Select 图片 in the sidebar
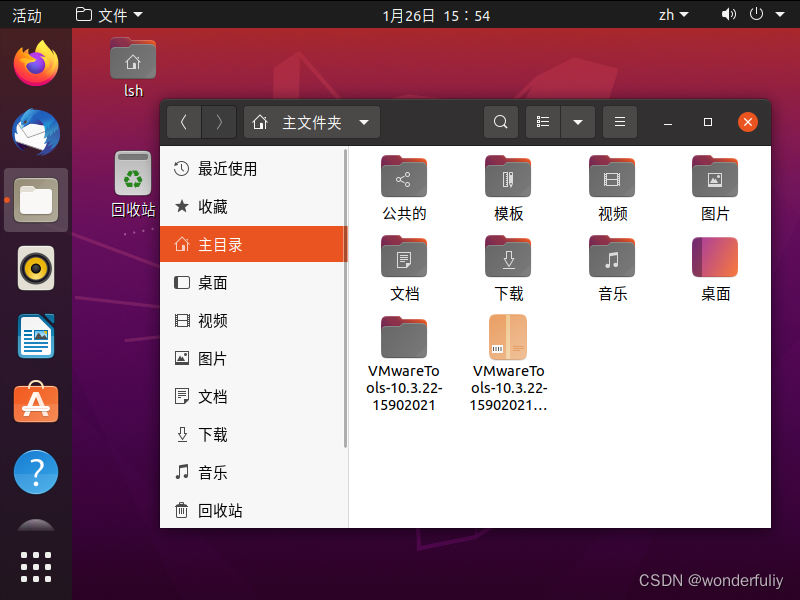Viewport: 800px width, 600px height. tap(254, 358)
